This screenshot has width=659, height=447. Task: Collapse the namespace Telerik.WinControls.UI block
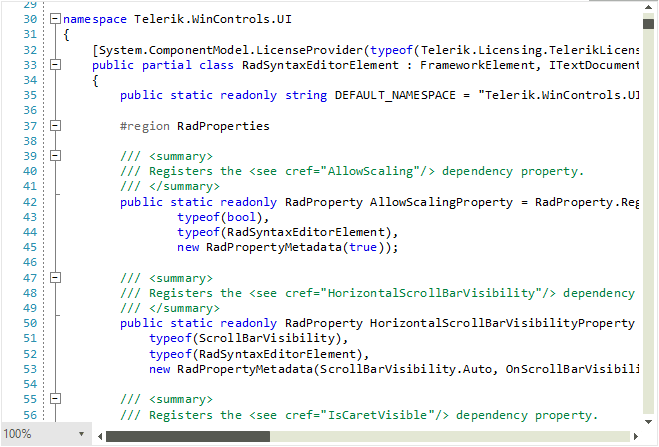(x=55, y=19)
